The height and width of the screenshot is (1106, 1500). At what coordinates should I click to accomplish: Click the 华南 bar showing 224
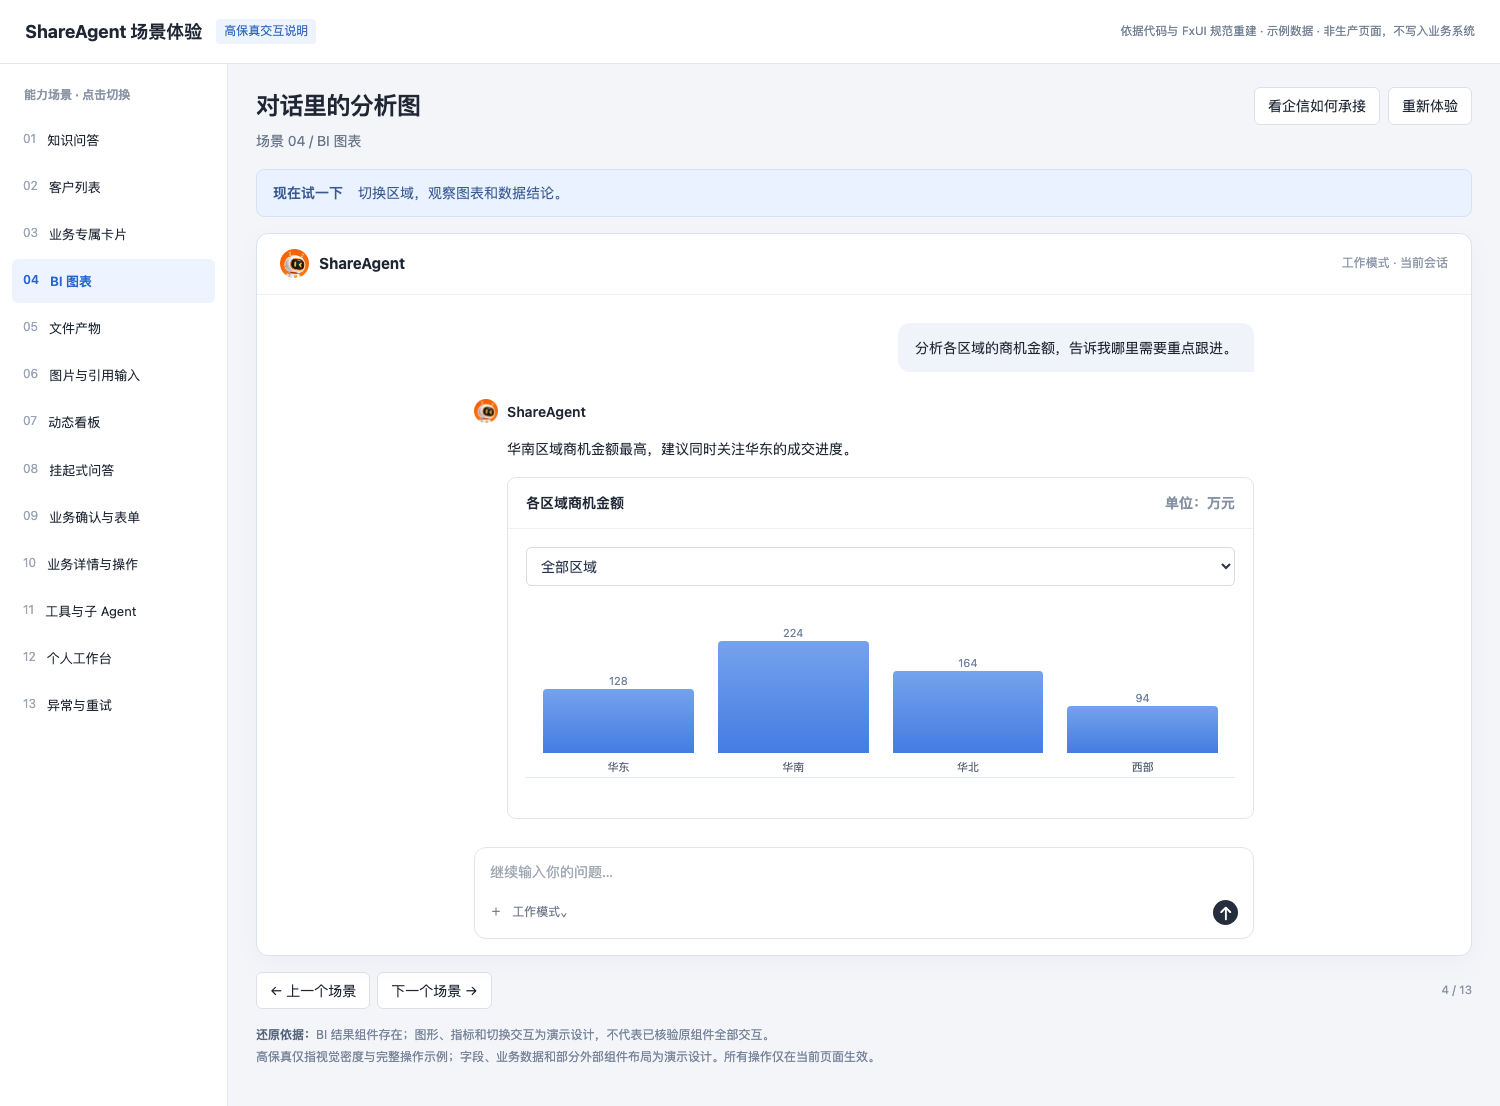[793, 697]
